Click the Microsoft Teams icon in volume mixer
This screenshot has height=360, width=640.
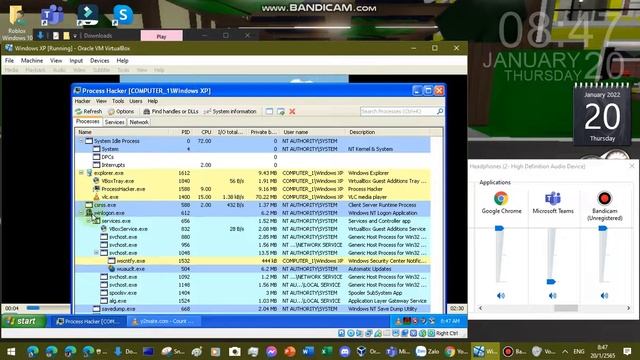click(553, 198)
